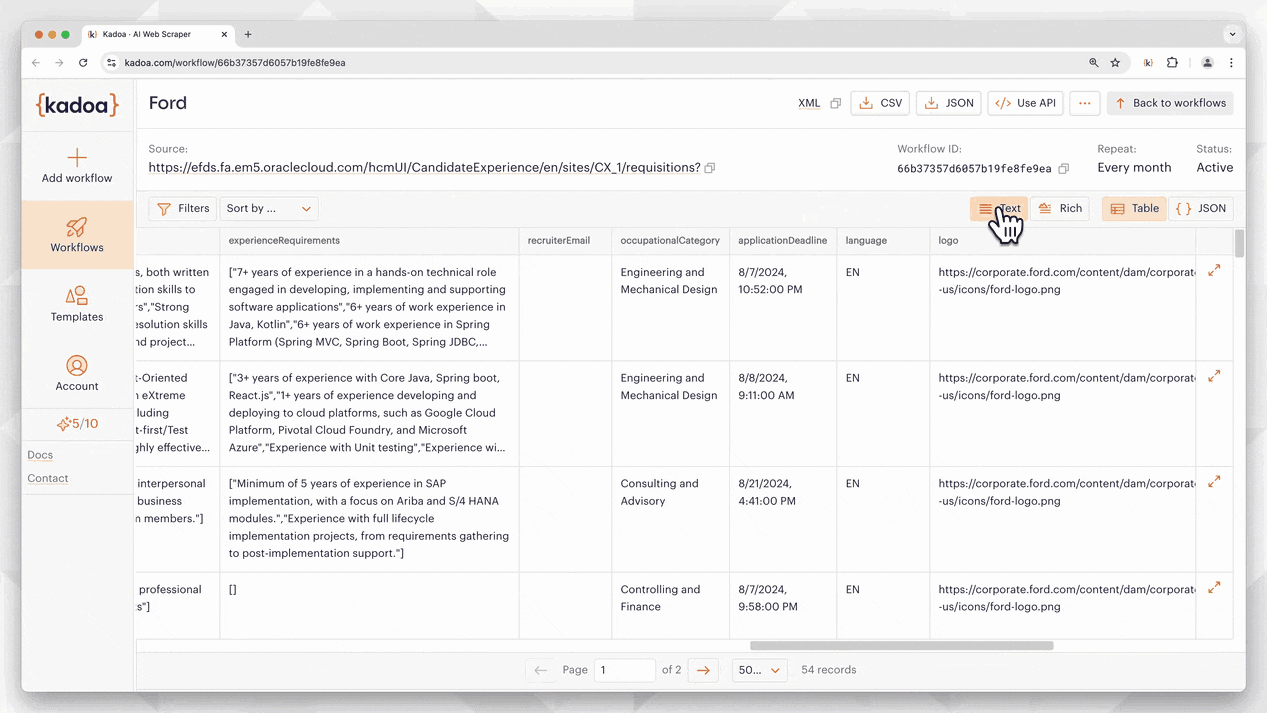Switch to Rich display mode

(1060, 208)
